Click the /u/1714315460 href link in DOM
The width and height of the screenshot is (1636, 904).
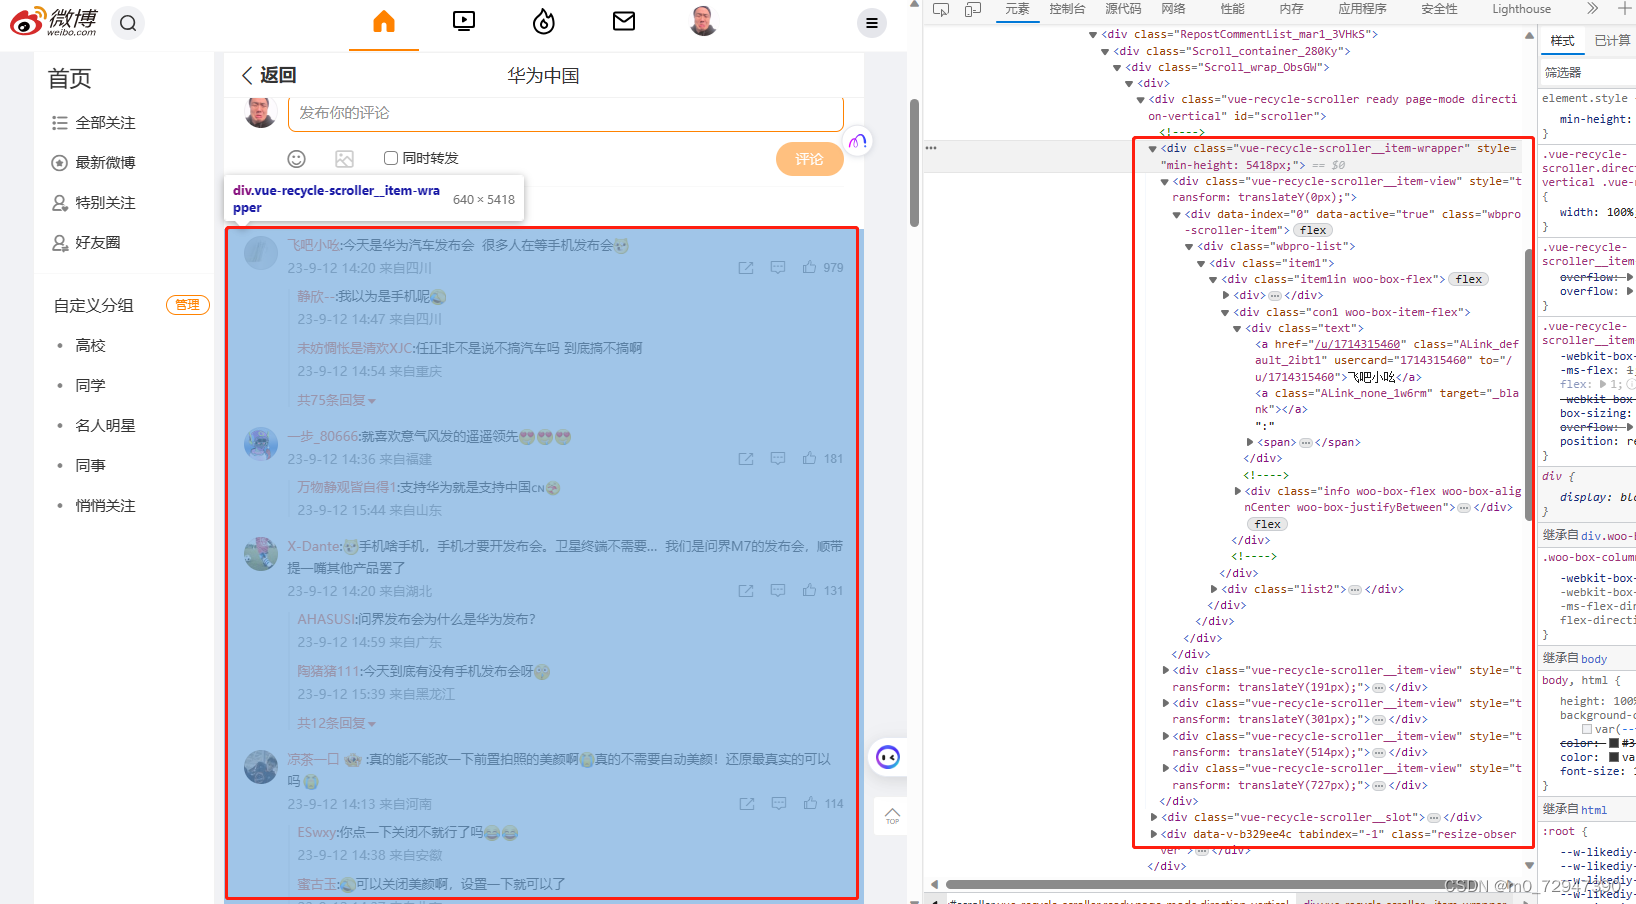pyautogui.click(x=1358, y=344)
